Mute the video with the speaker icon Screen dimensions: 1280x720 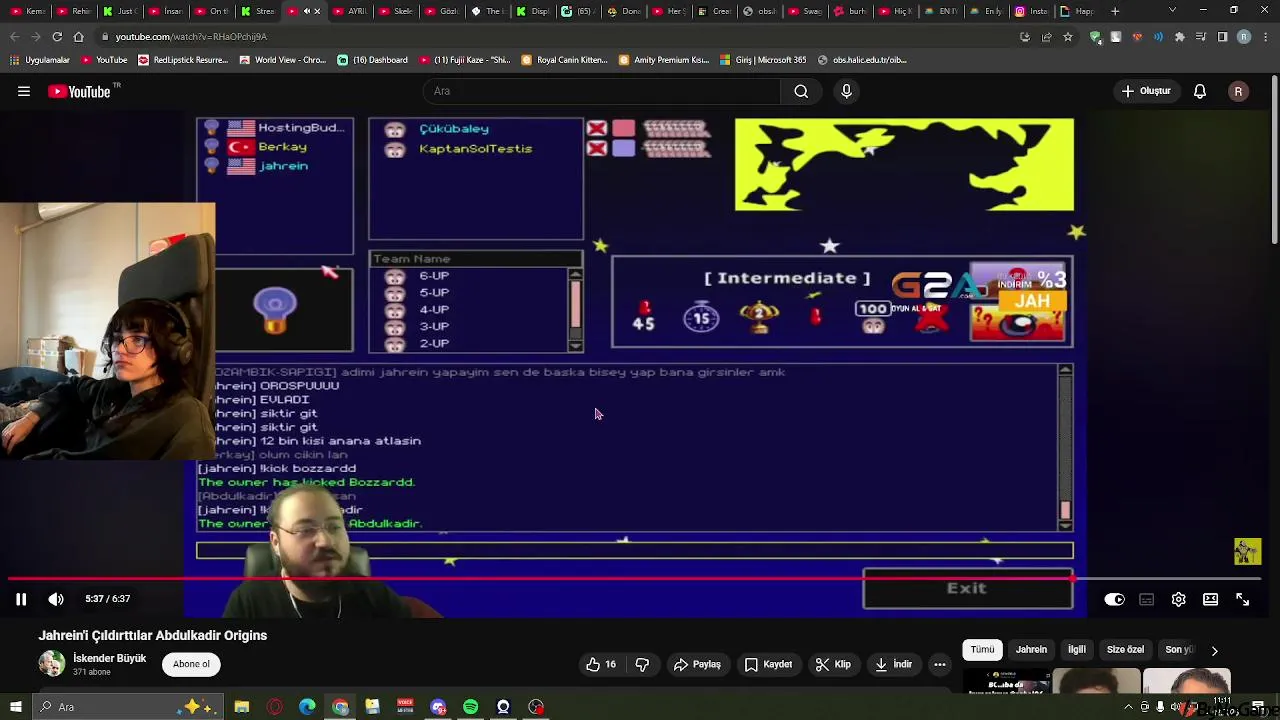(56, 599)
